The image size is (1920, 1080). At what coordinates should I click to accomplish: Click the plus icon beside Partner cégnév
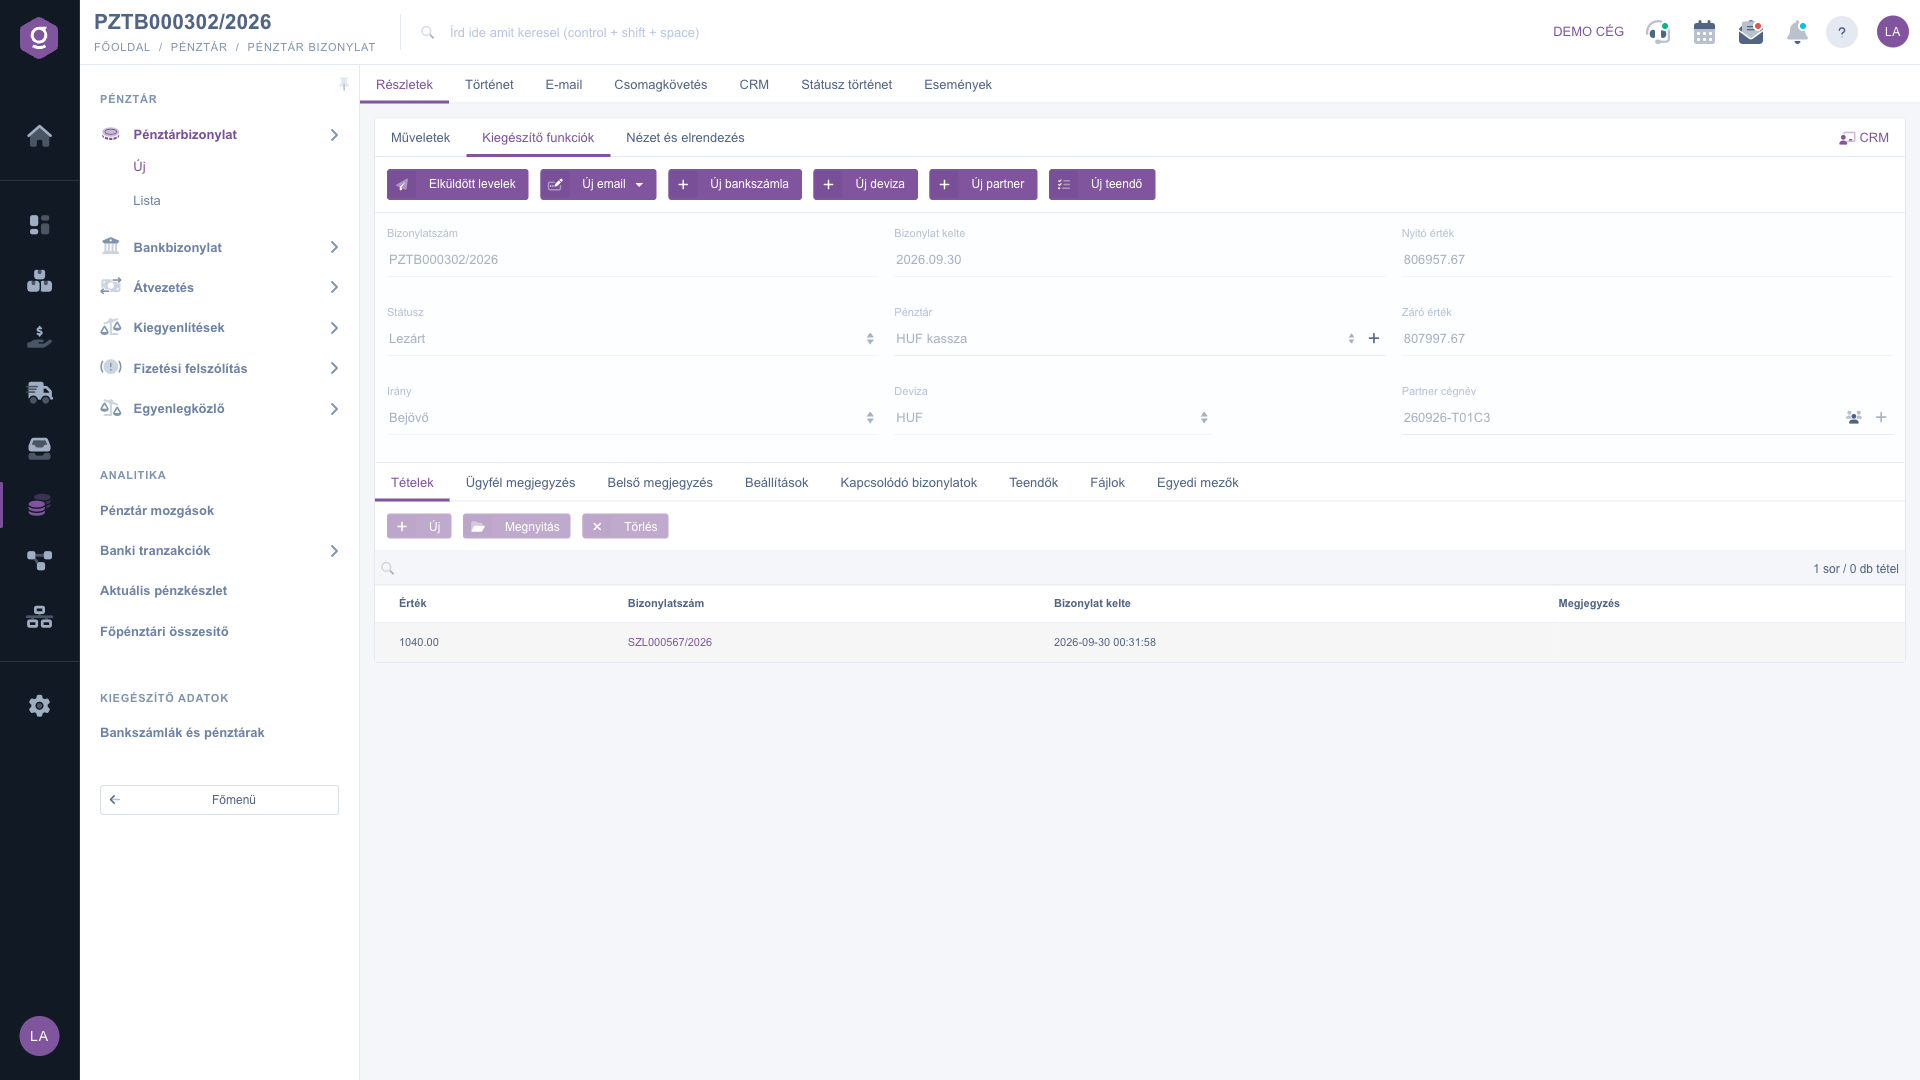tap(1881, 418)
